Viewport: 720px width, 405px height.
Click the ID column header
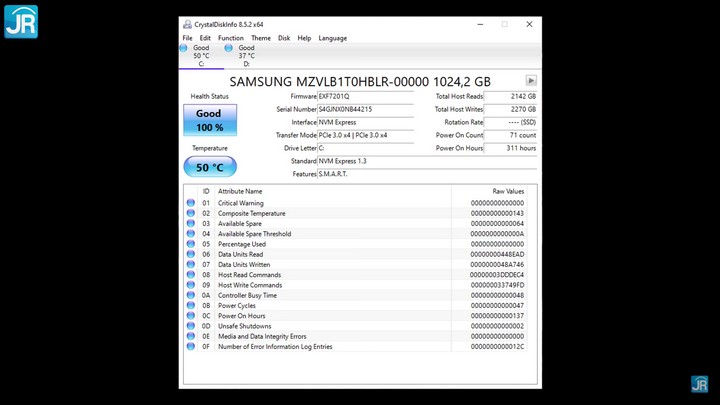[x=206, y=191]
